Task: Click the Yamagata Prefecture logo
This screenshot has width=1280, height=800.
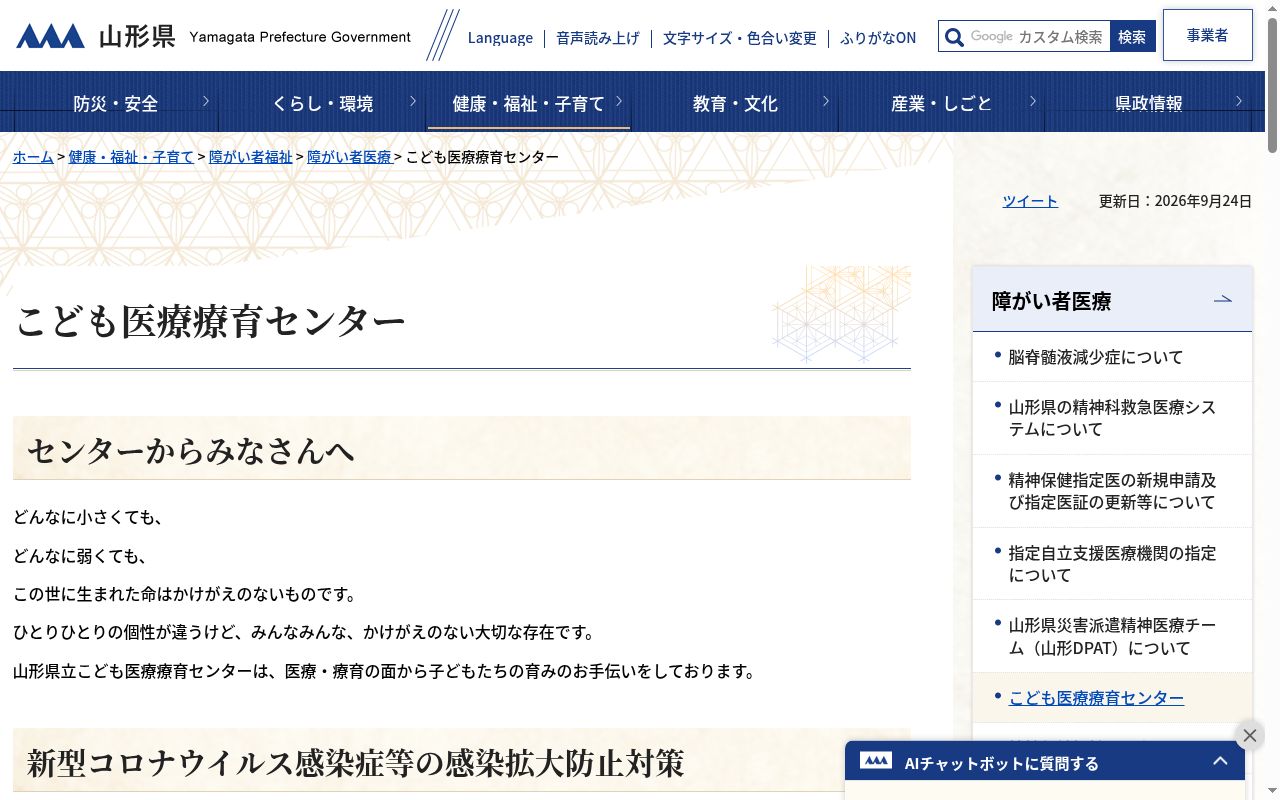Action: 213,37
